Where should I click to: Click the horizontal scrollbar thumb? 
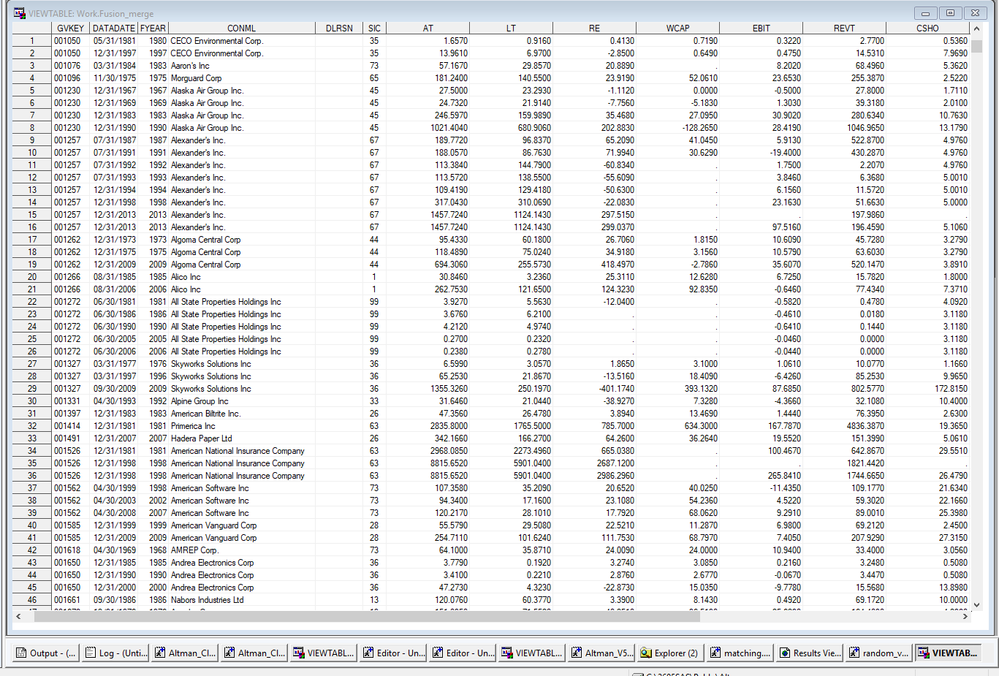366,616
